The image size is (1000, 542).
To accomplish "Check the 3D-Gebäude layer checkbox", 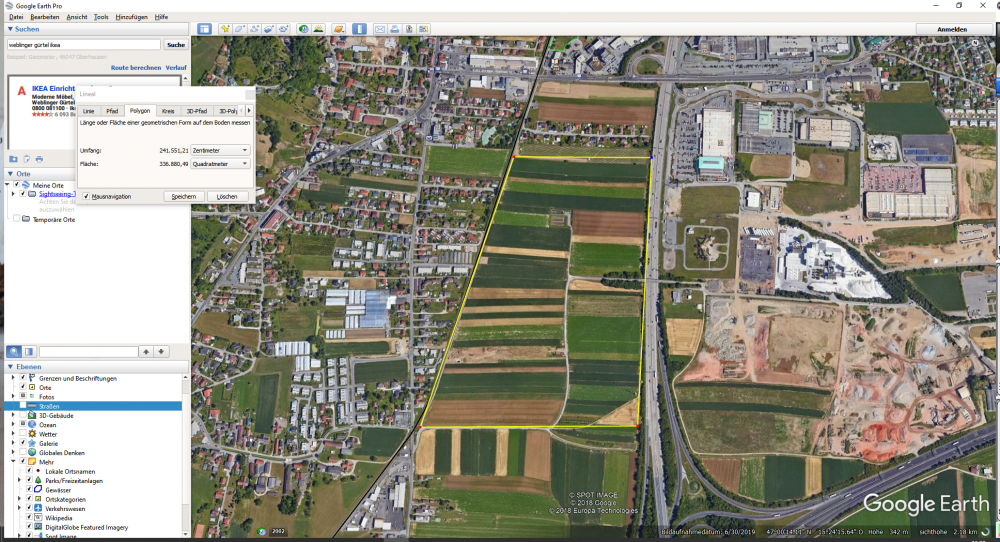I will point(23,415).
